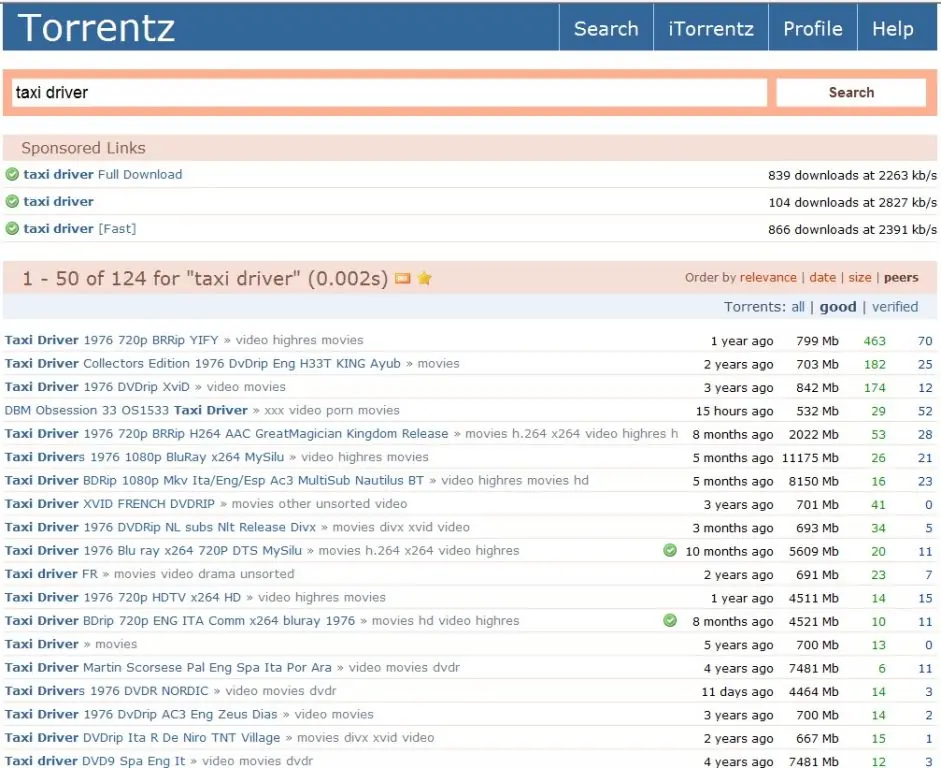Click the RSS feed icon next to search results title
941x768 pixels.
pos(403,278)
